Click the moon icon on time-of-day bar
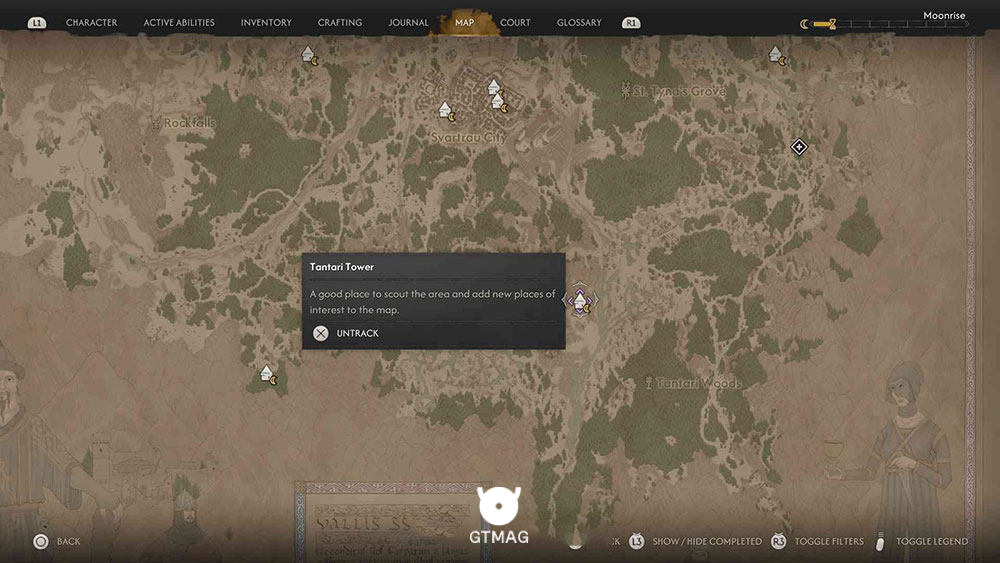The width and height of the screenshot is (1000, 563). (x=804, y=24)
